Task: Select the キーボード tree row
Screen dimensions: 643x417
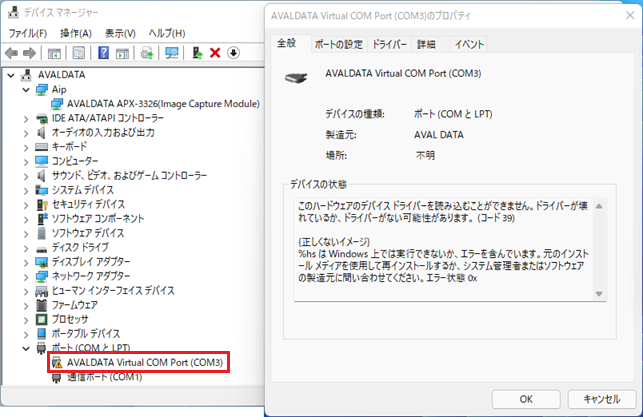Action: [x=69, y=147]
